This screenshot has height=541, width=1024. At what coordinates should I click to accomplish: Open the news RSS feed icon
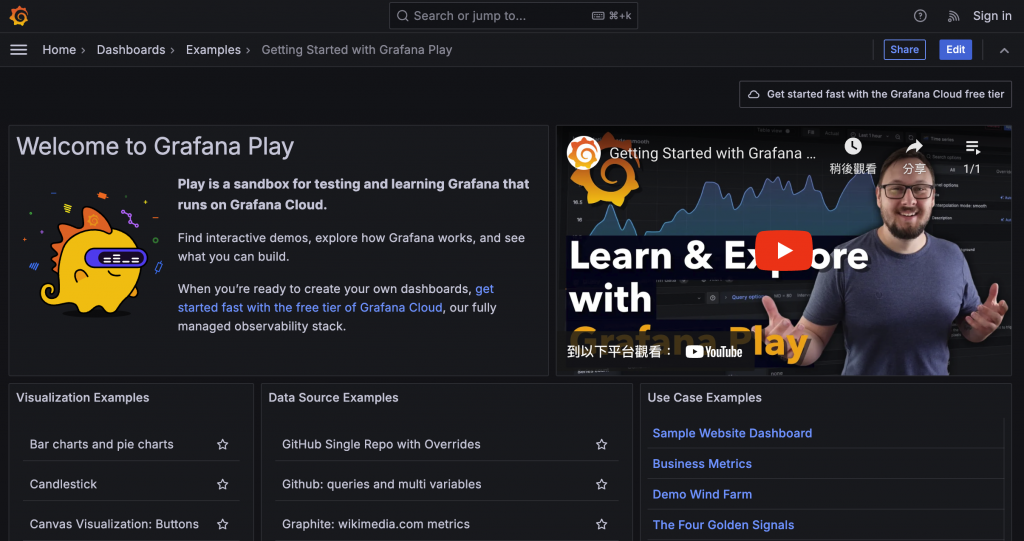(x=953, y=16)
